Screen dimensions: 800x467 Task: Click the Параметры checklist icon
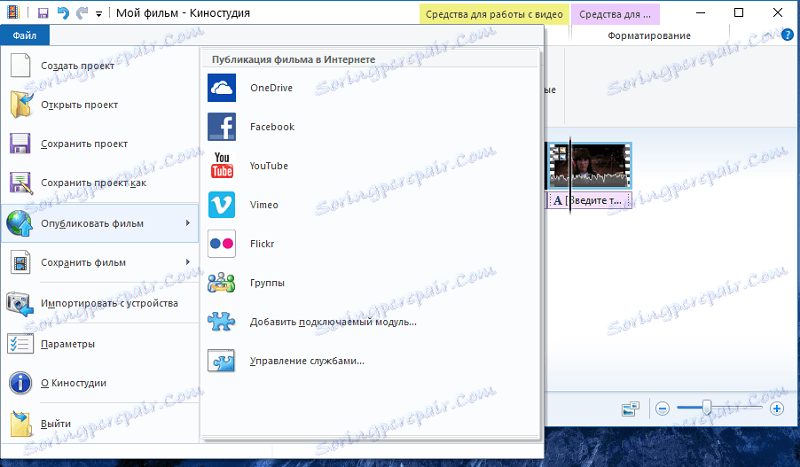tap(20, 344)
